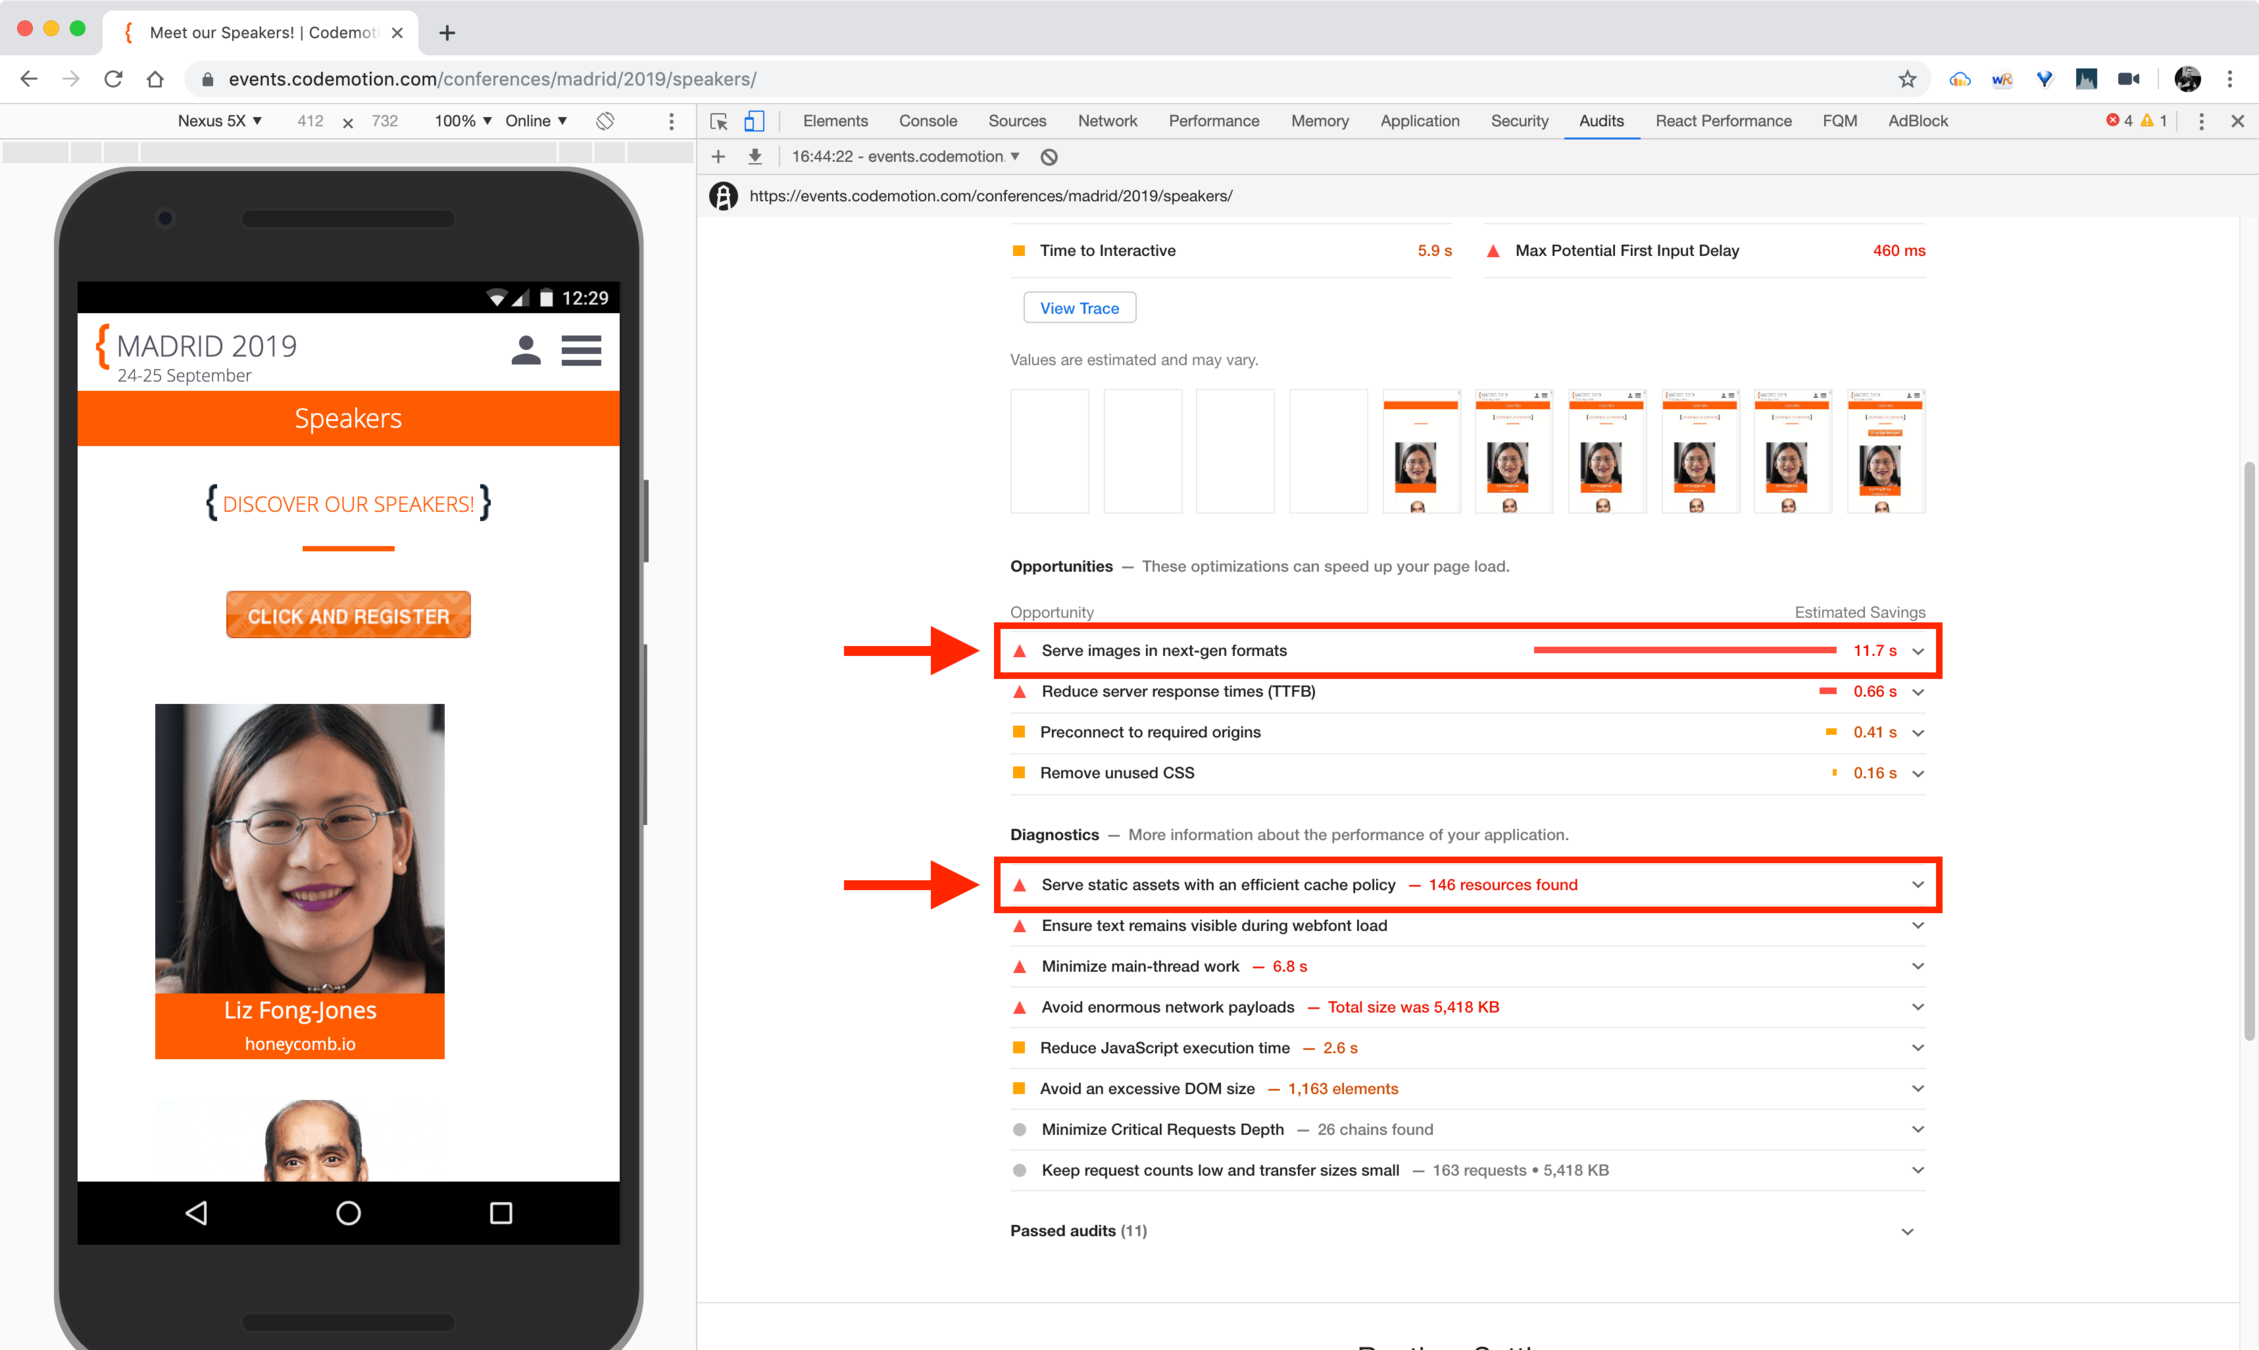The image size is (2259, 1350).
Task: Switch to the Network tab
Action: click(x=1107, y=121)
